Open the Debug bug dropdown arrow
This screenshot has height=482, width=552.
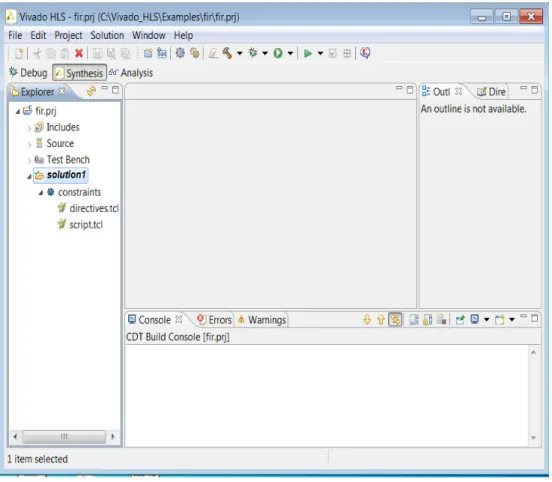click(265, 54)
